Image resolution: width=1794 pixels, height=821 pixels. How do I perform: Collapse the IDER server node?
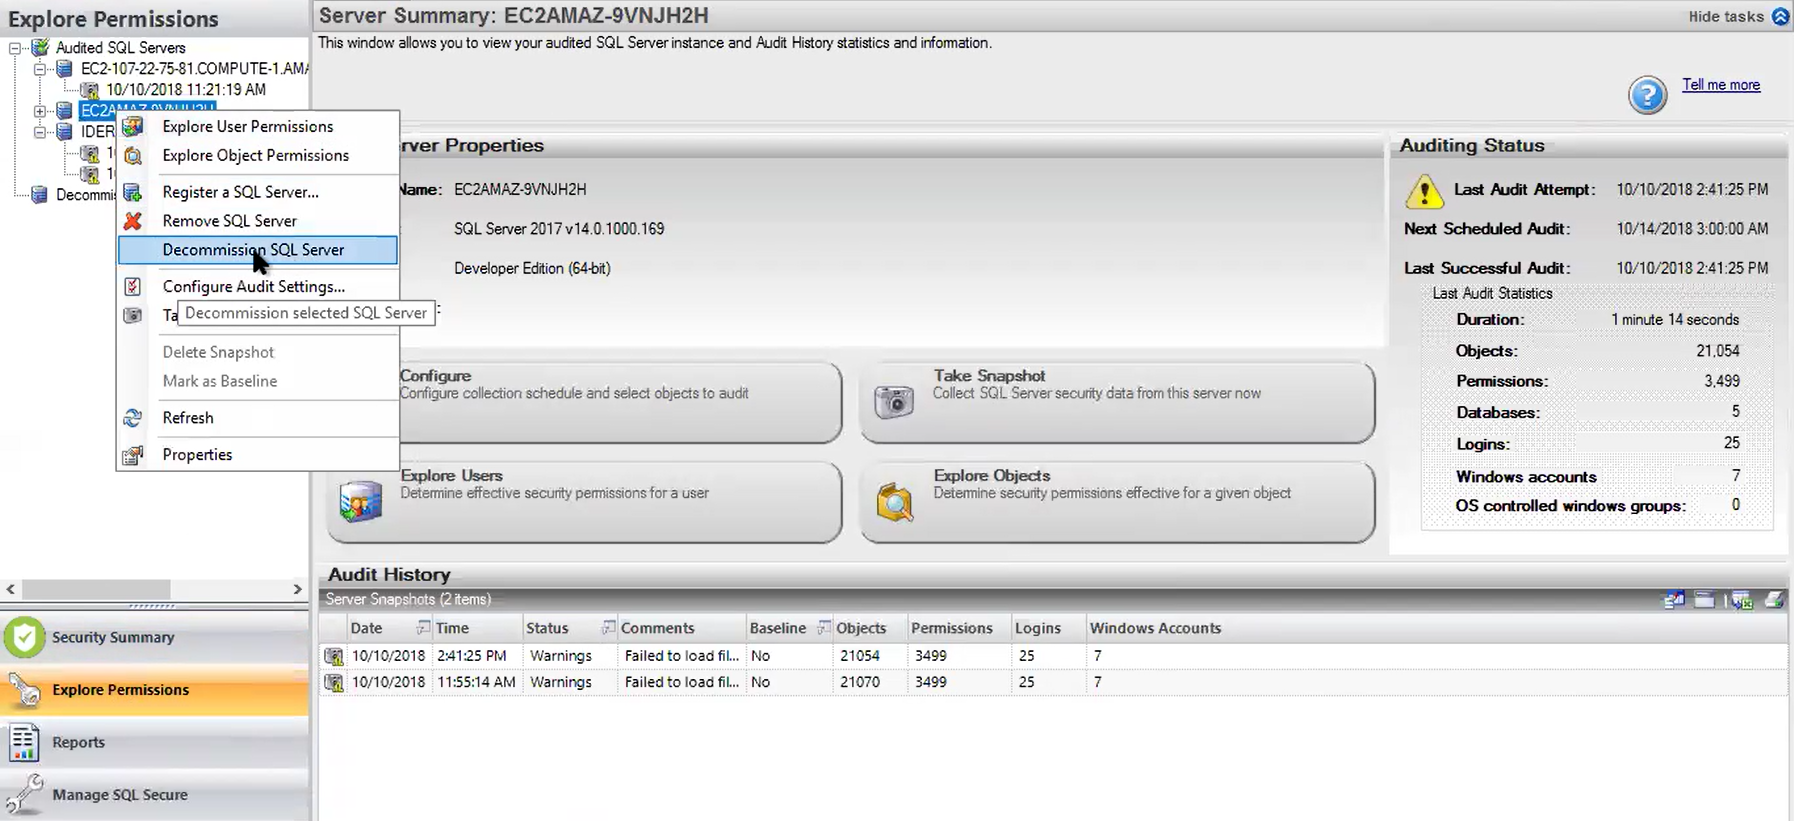click(40, 131)
